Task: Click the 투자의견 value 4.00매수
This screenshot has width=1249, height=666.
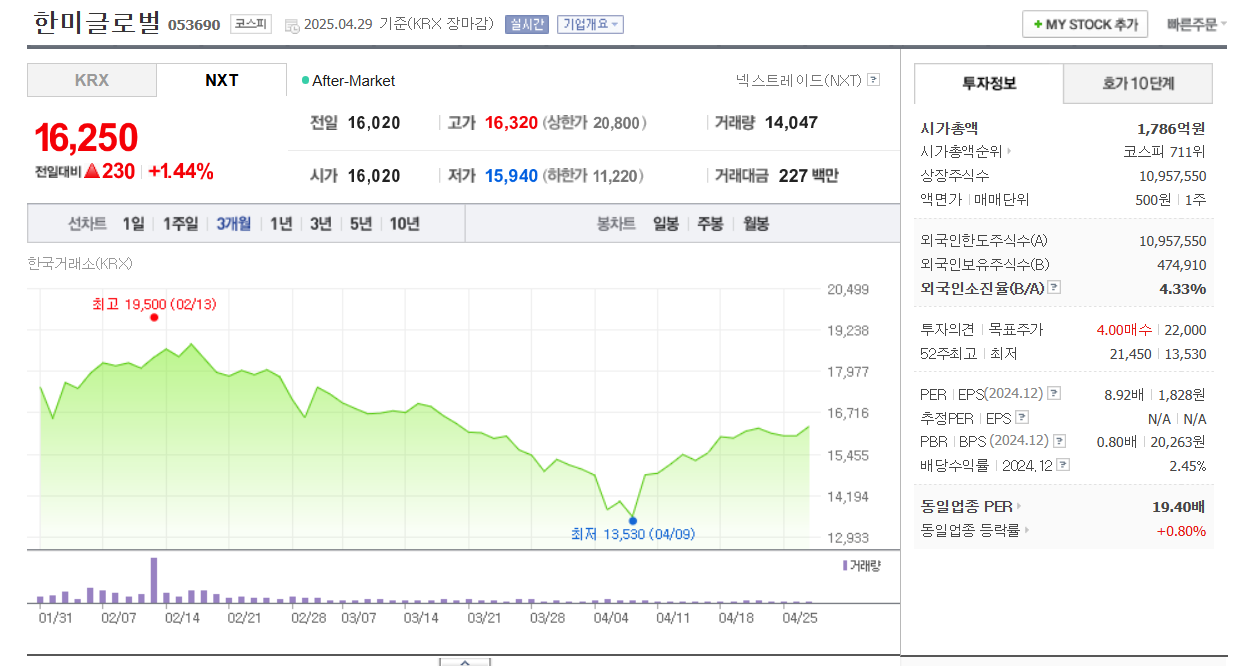Action: point(1124,330)
